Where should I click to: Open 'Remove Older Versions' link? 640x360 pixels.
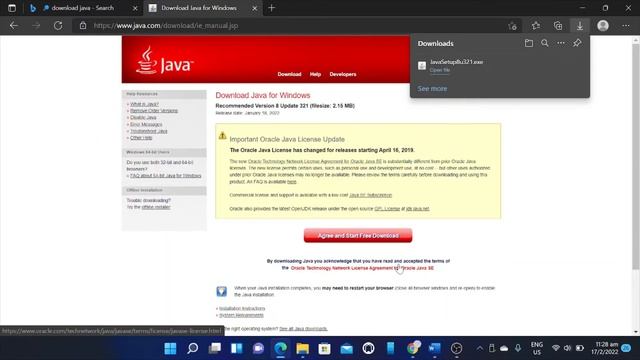[x=154, y=111]
